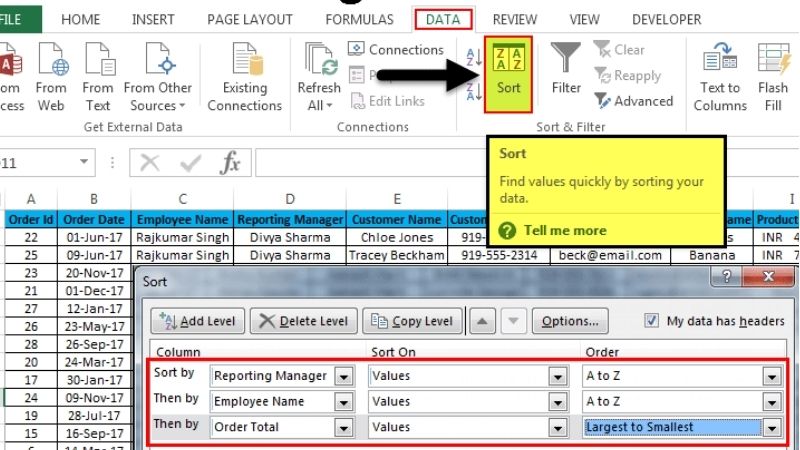This screenshot has height=450, width=800.
Task: Open Sort On dropdown for Order Total row
Action: [x=558, y=427]
